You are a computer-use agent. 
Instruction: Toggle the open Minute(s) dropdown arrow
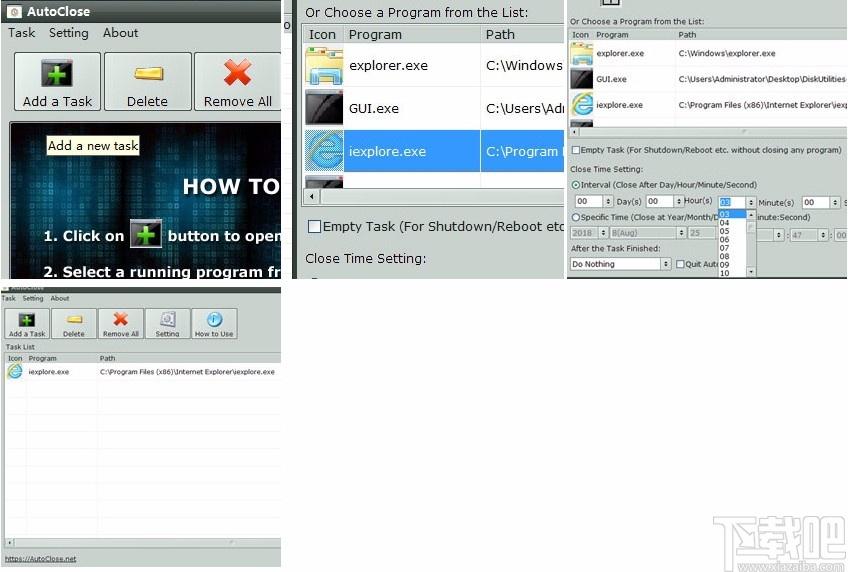pos(751,202)
